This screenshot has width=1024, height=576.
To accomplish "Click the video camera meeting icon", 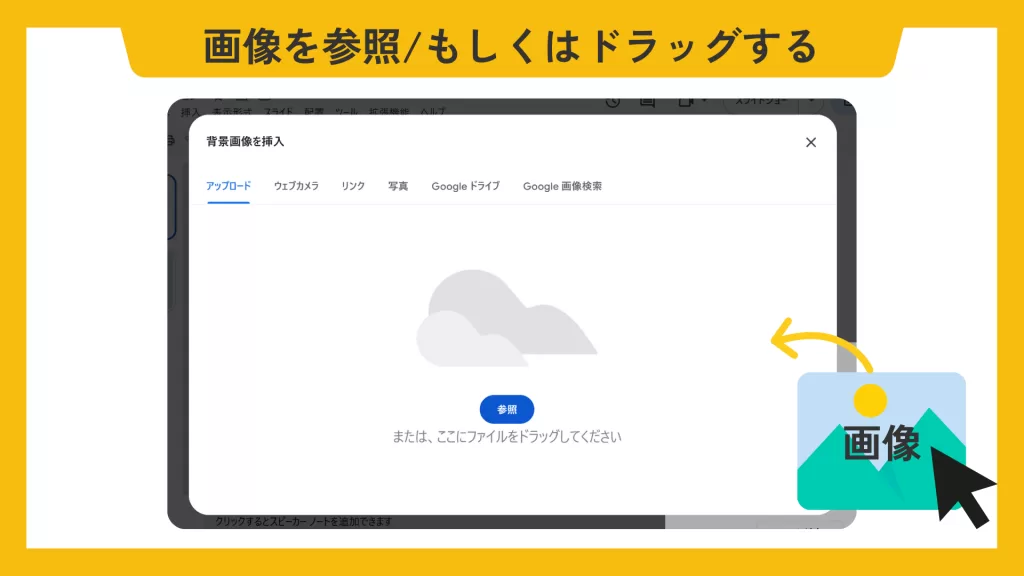I will [686, 102].
